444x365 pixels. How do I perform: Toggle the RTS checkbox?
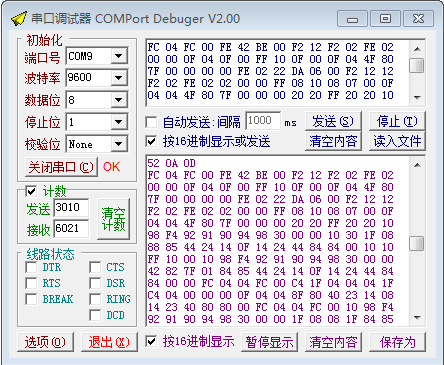pos(31,283)
